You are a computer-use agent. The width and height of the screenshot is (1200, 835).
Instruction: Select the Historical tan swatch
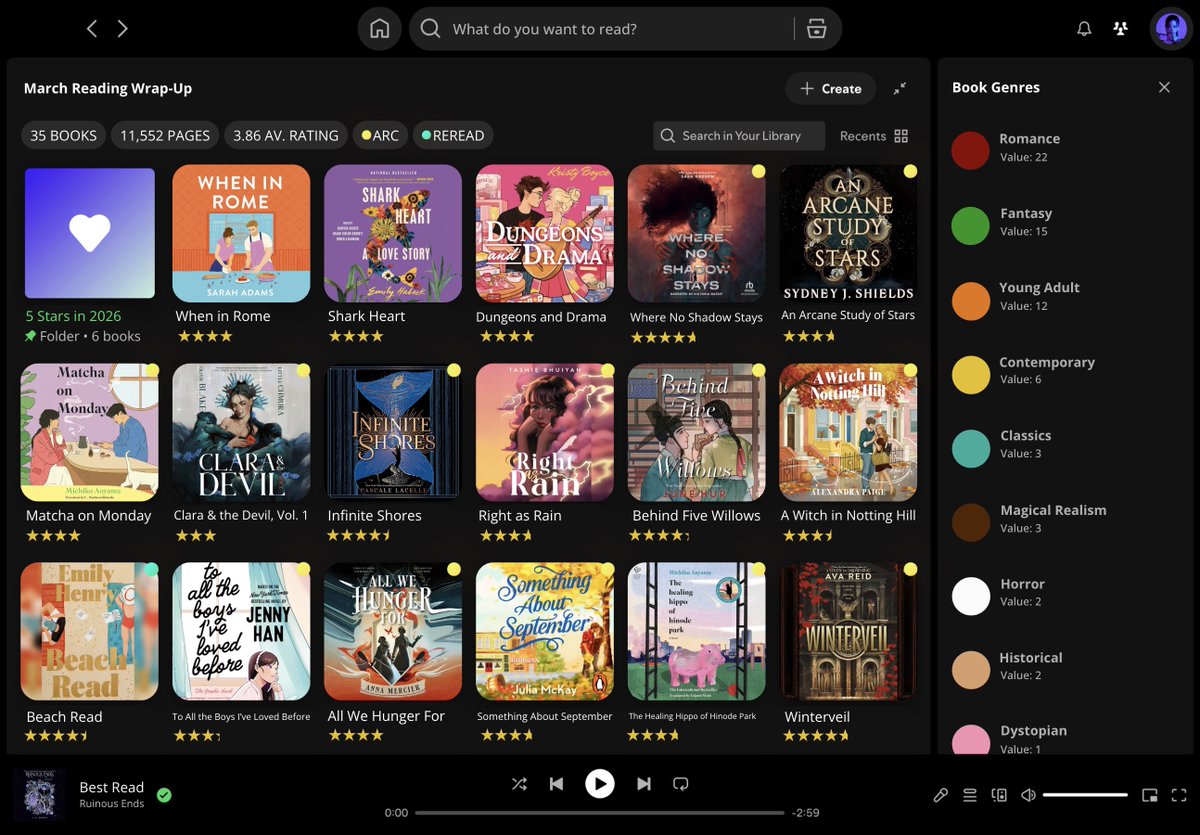[x=970, y=671]
